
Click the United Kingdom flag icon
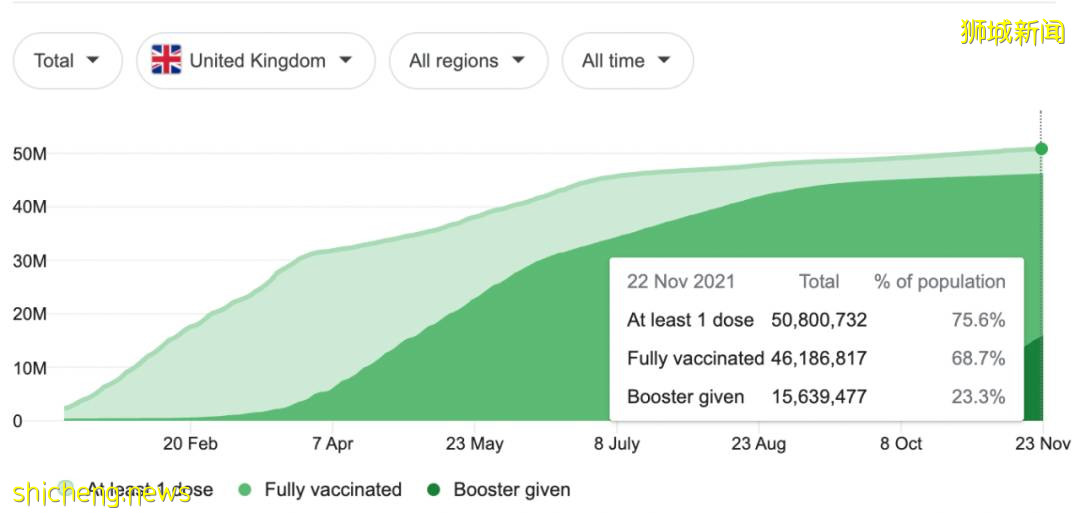click(x=166, y=60)
